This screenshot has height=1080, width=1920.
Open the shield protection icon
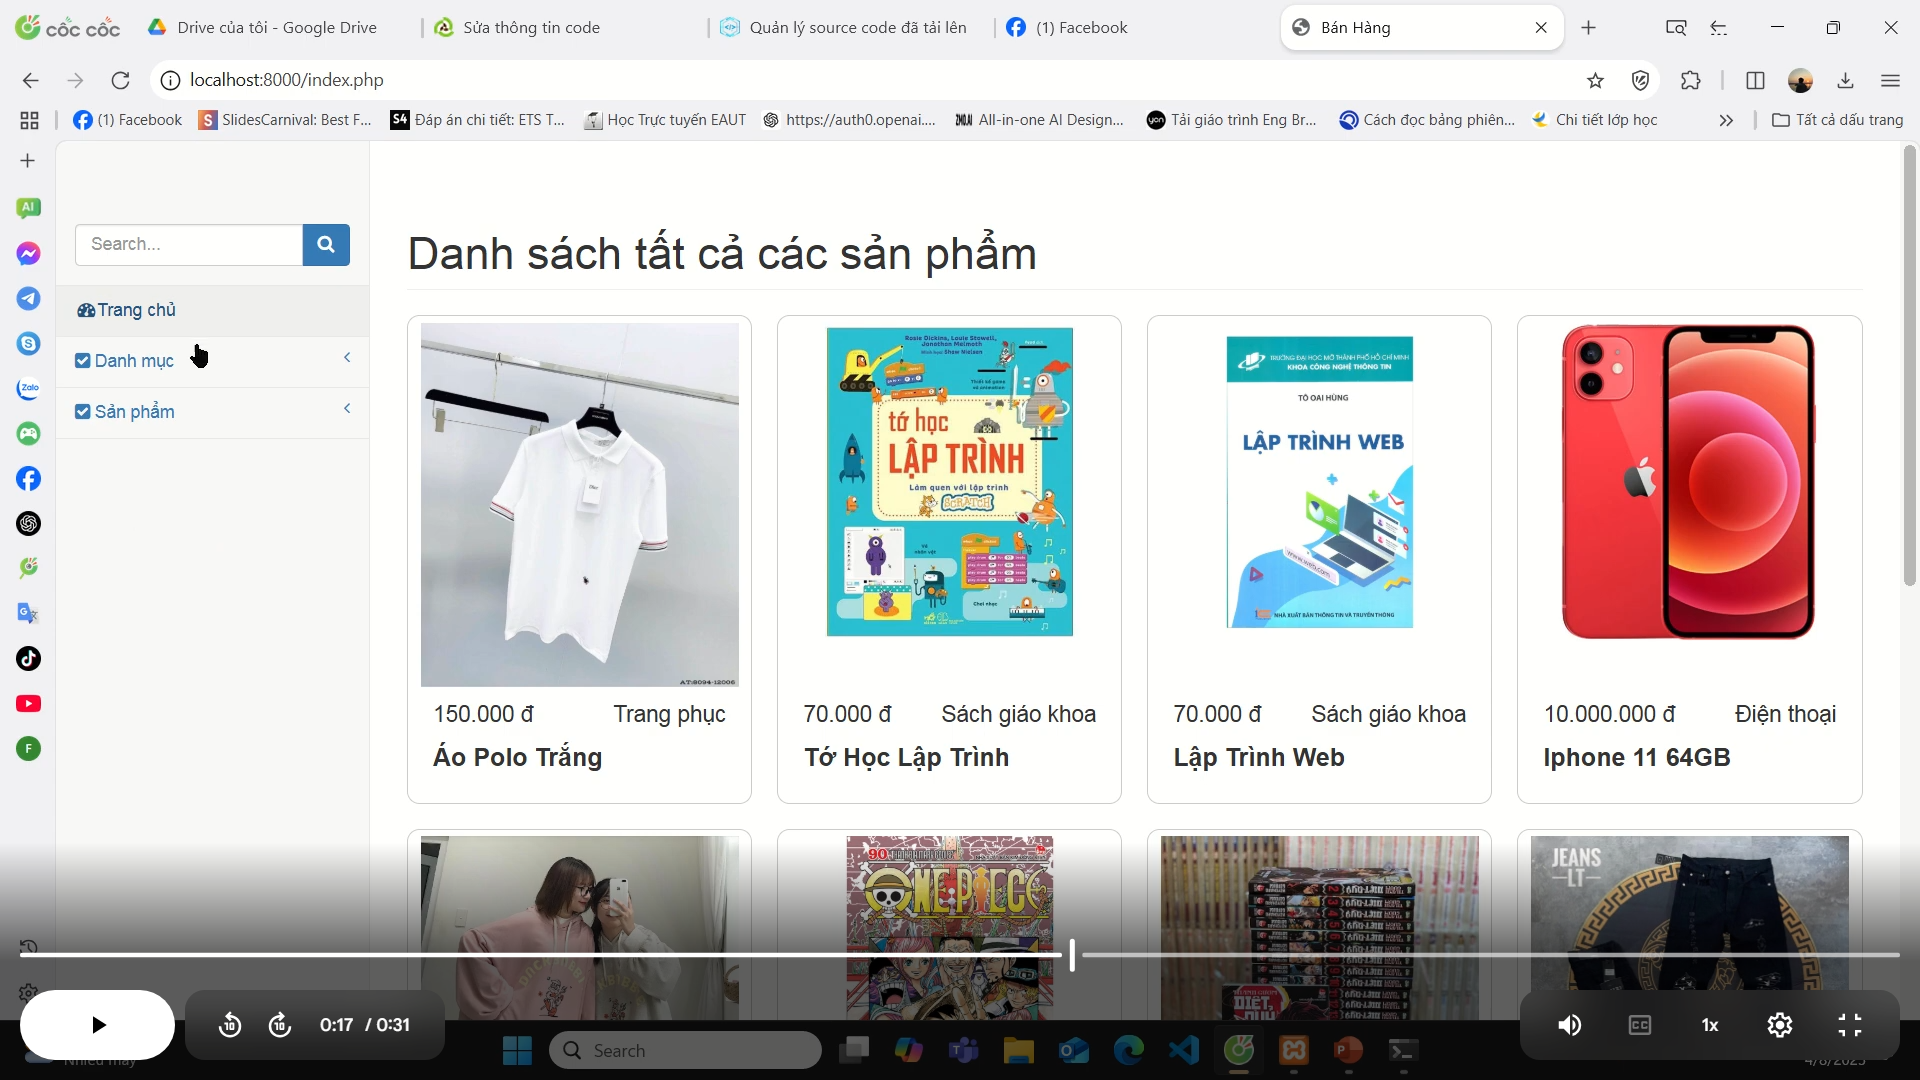point(1640,80)
